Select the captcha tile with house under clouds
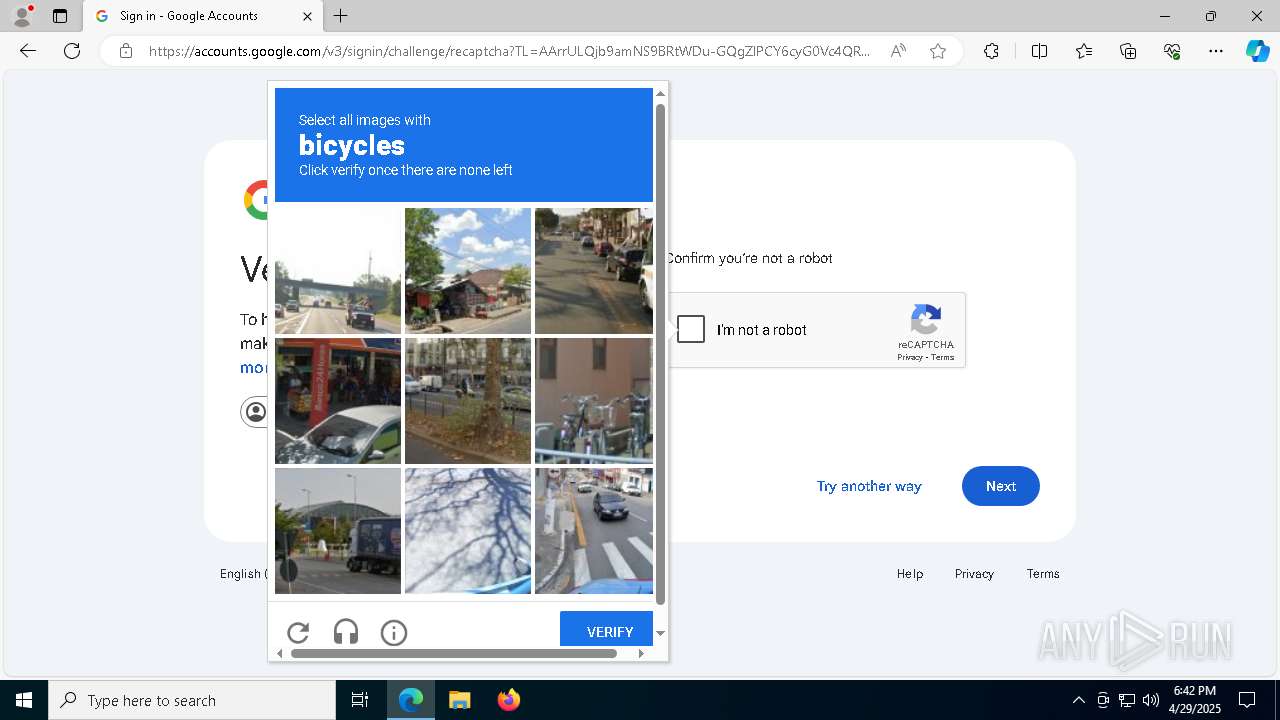1280x720 pixels. [468, 271]
